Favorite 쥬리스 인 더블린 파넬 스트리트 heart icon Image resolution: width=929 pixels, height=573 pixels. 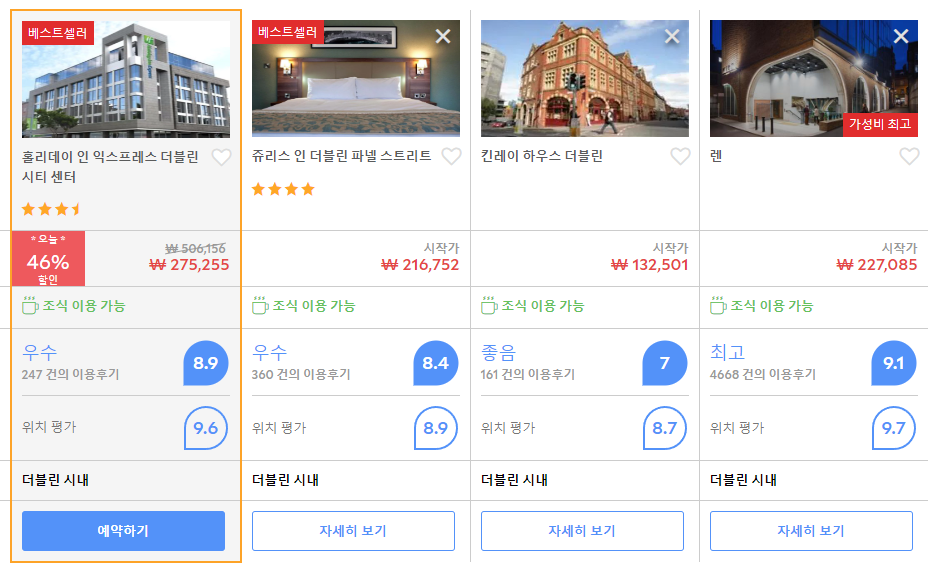click(x=451, y=156)
